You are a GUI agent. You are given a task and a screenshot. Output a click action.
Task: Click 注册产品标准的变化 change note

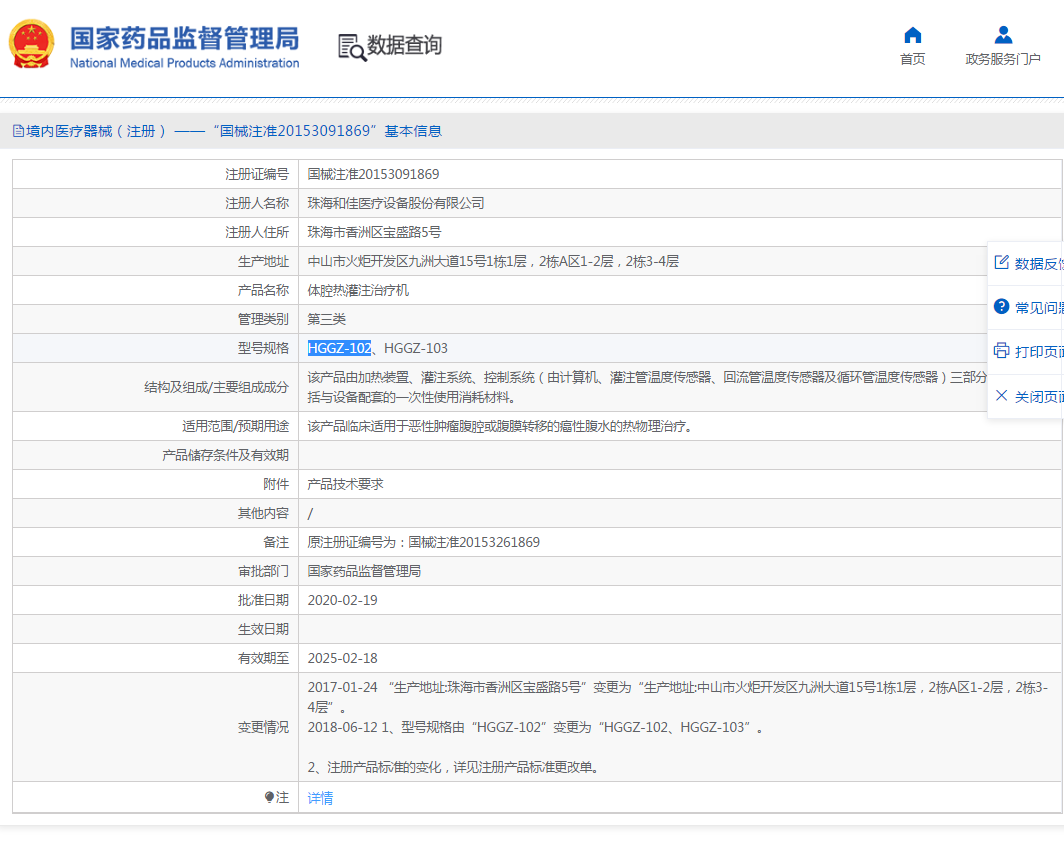pyautogui.click(x=453, y=767)
